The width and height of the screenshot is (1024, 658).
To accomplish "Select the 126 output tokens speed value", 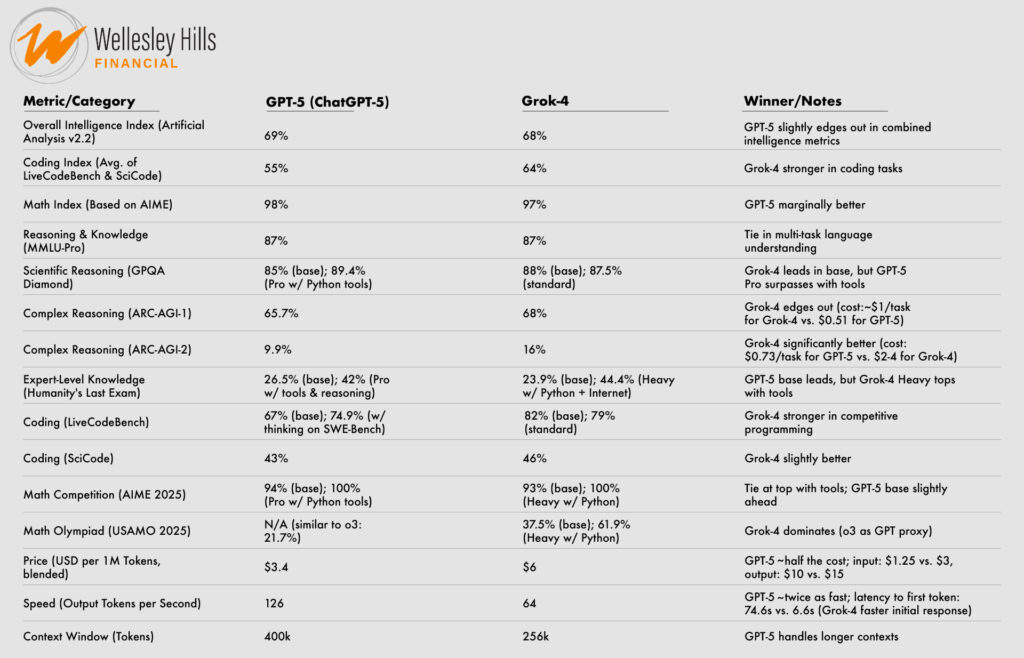I will coord(274,603).
